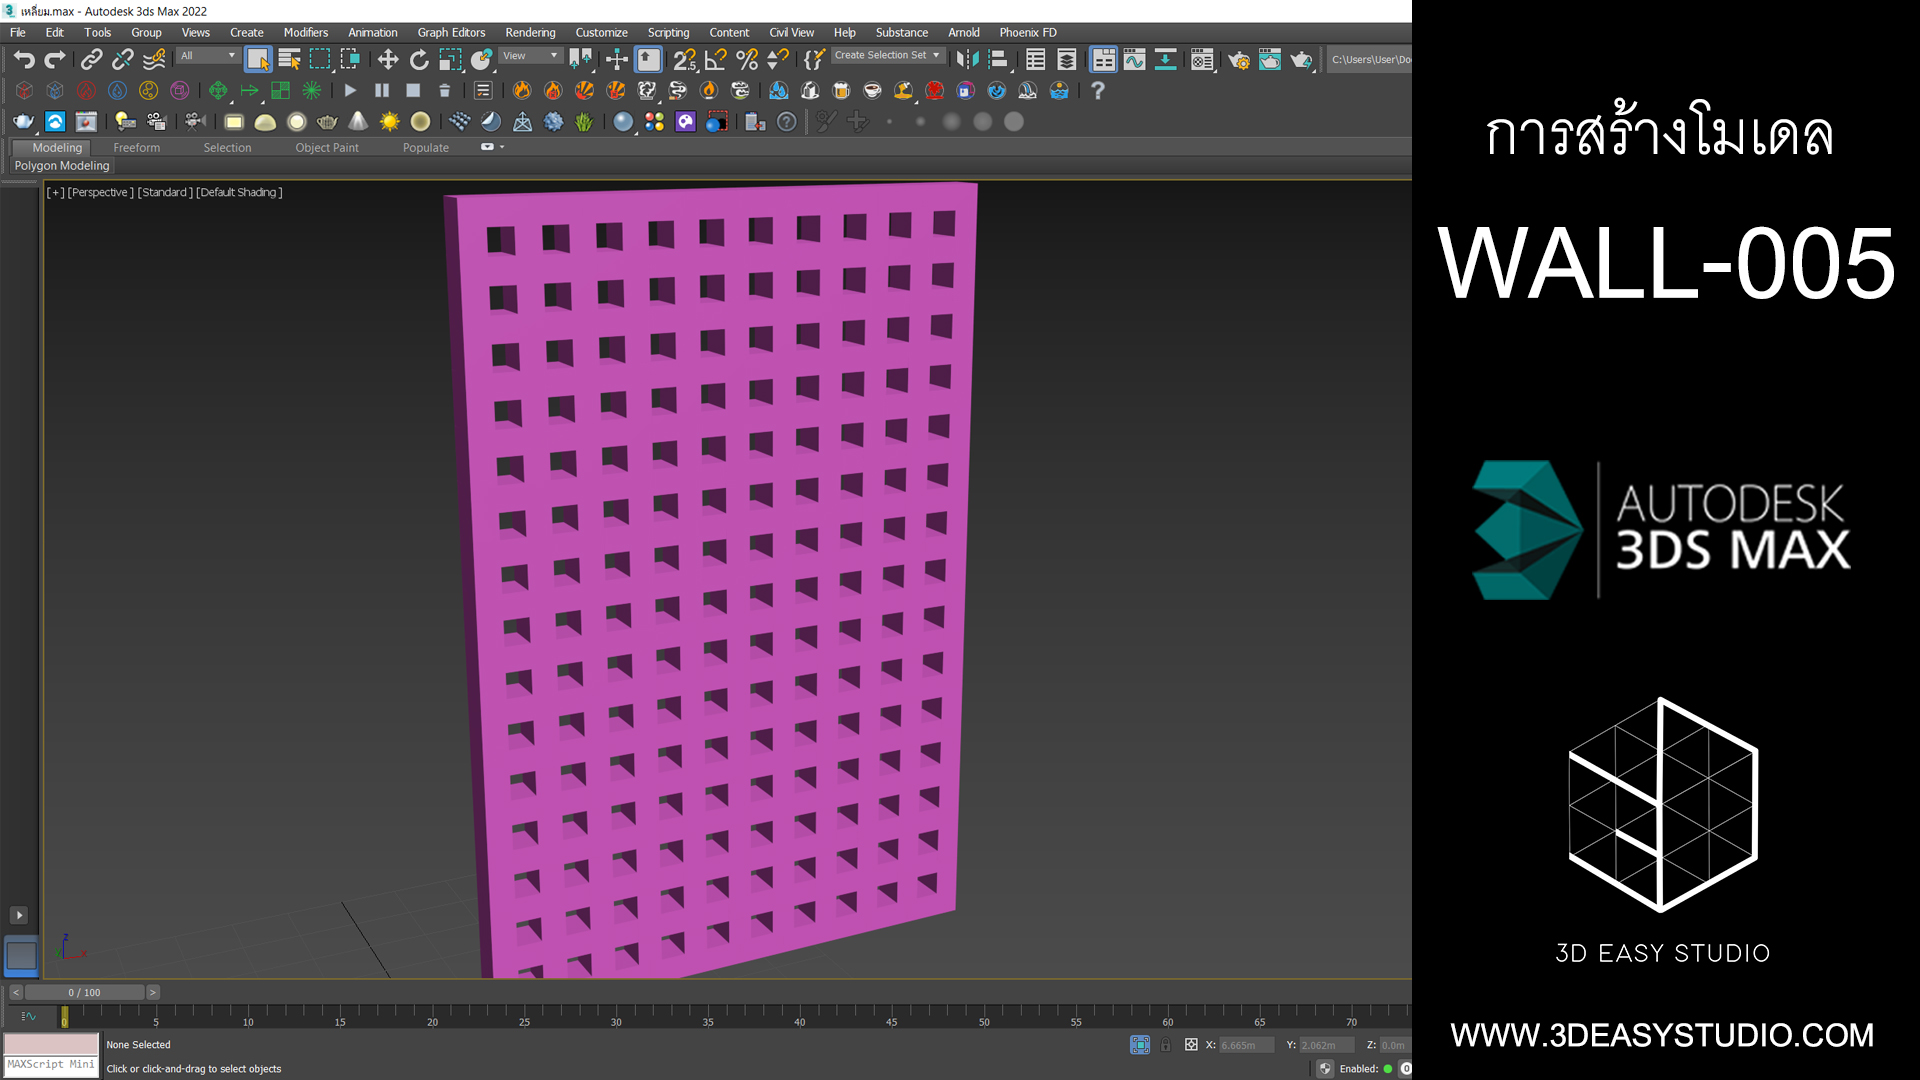Click the Sunlight system icon
1920x1080 pixels.
pos(389,122)
